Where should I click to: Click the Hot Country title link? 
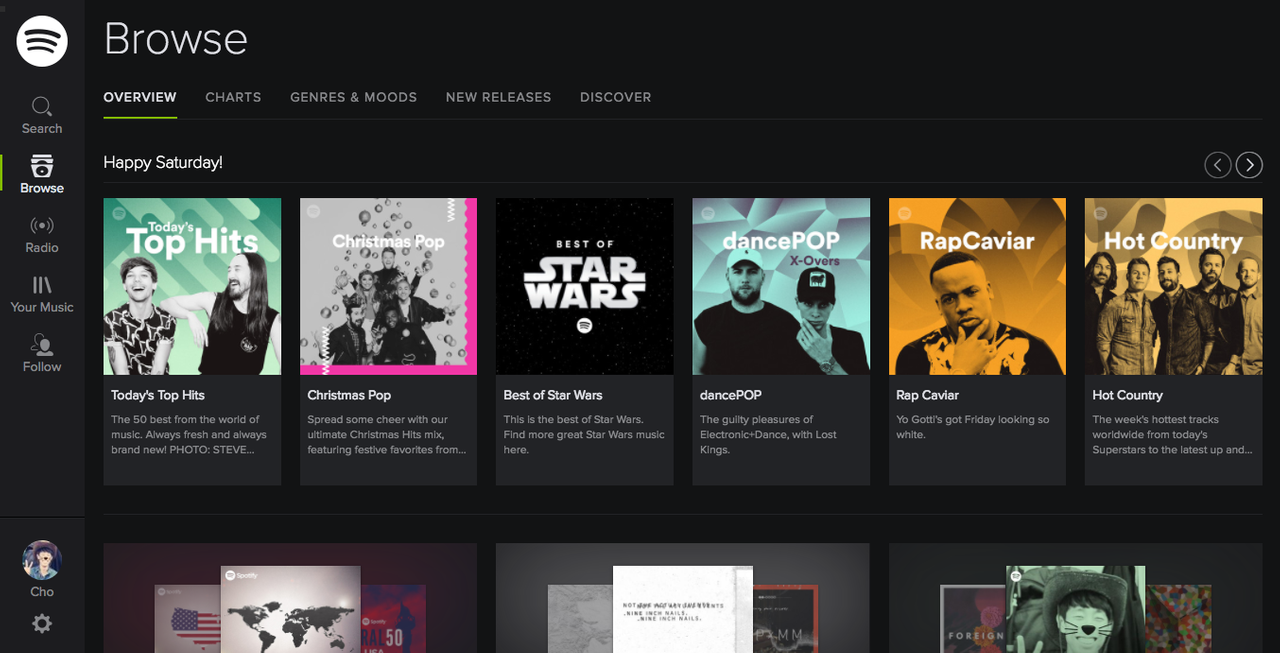click(x=1127, y=395)
